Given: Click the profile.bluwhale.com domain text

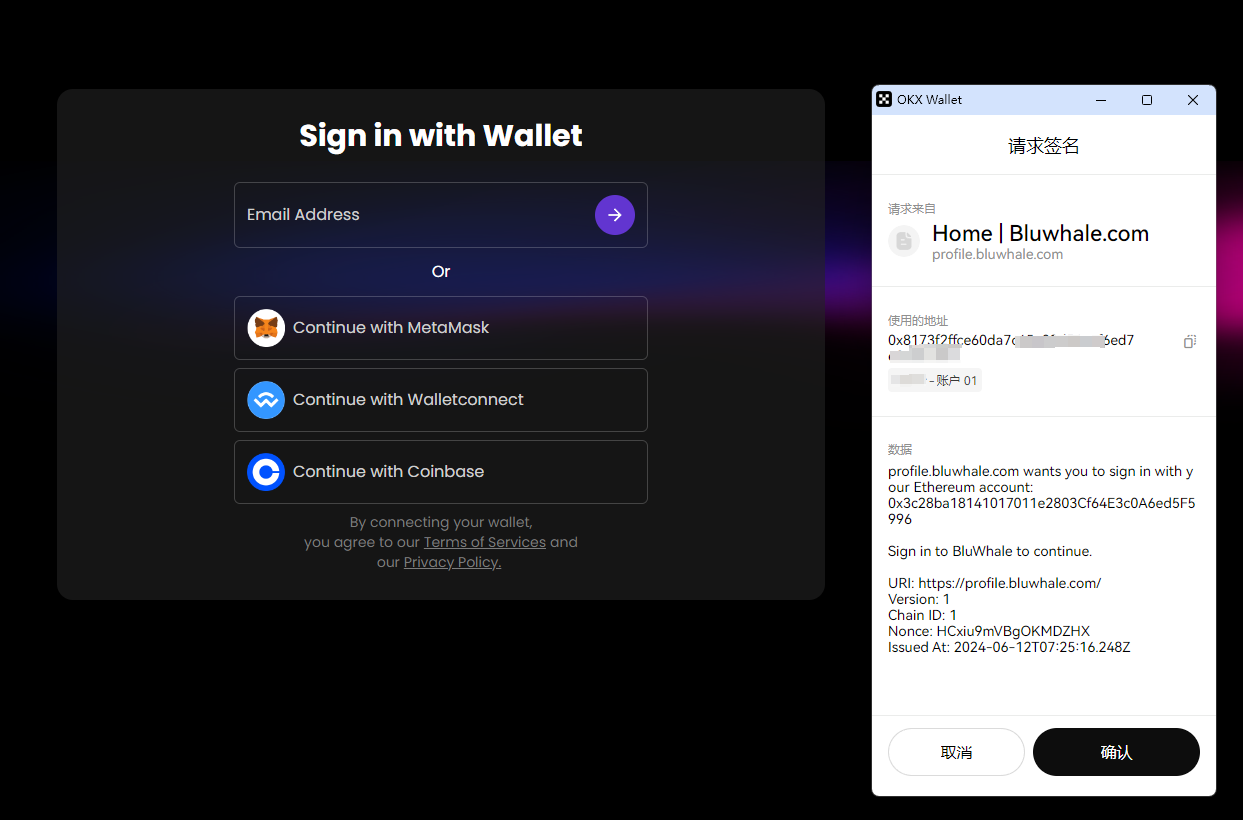Looking at the screenshot, I should click(997, 255).
